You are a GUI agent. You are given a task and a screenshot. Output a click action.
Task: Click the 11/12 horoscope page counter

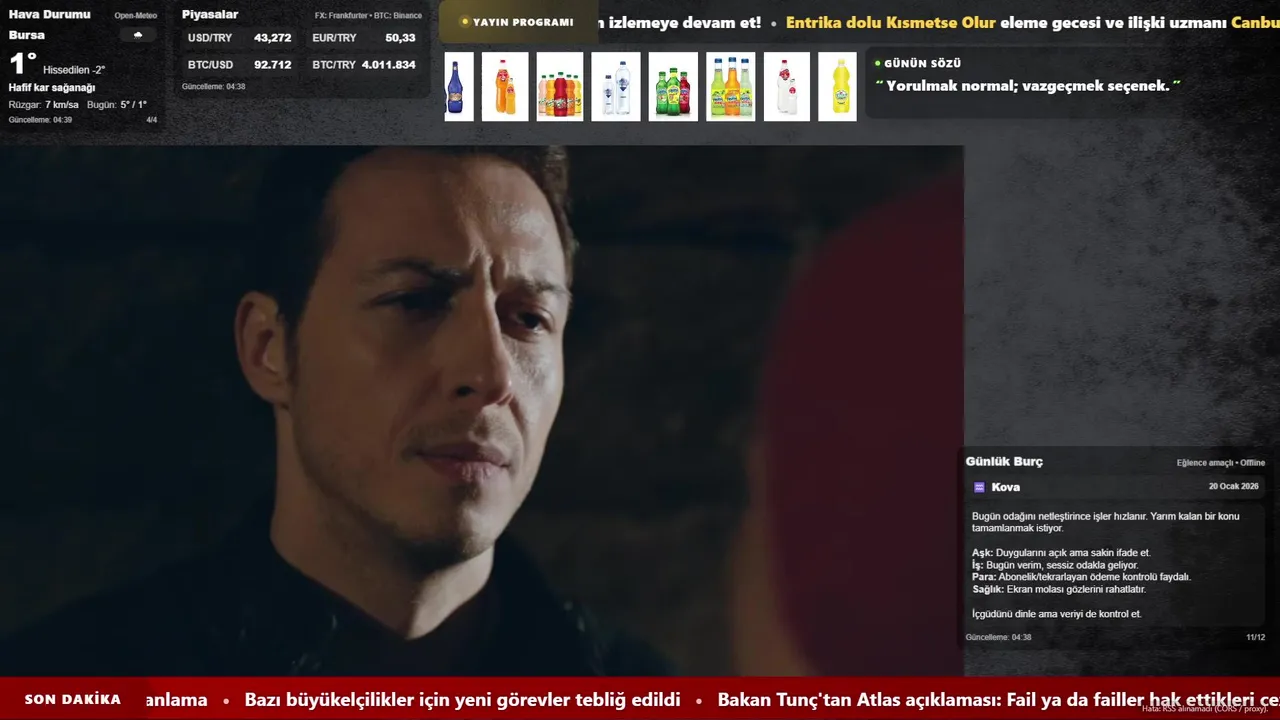pyautogui.click(x=1255, y=637)
